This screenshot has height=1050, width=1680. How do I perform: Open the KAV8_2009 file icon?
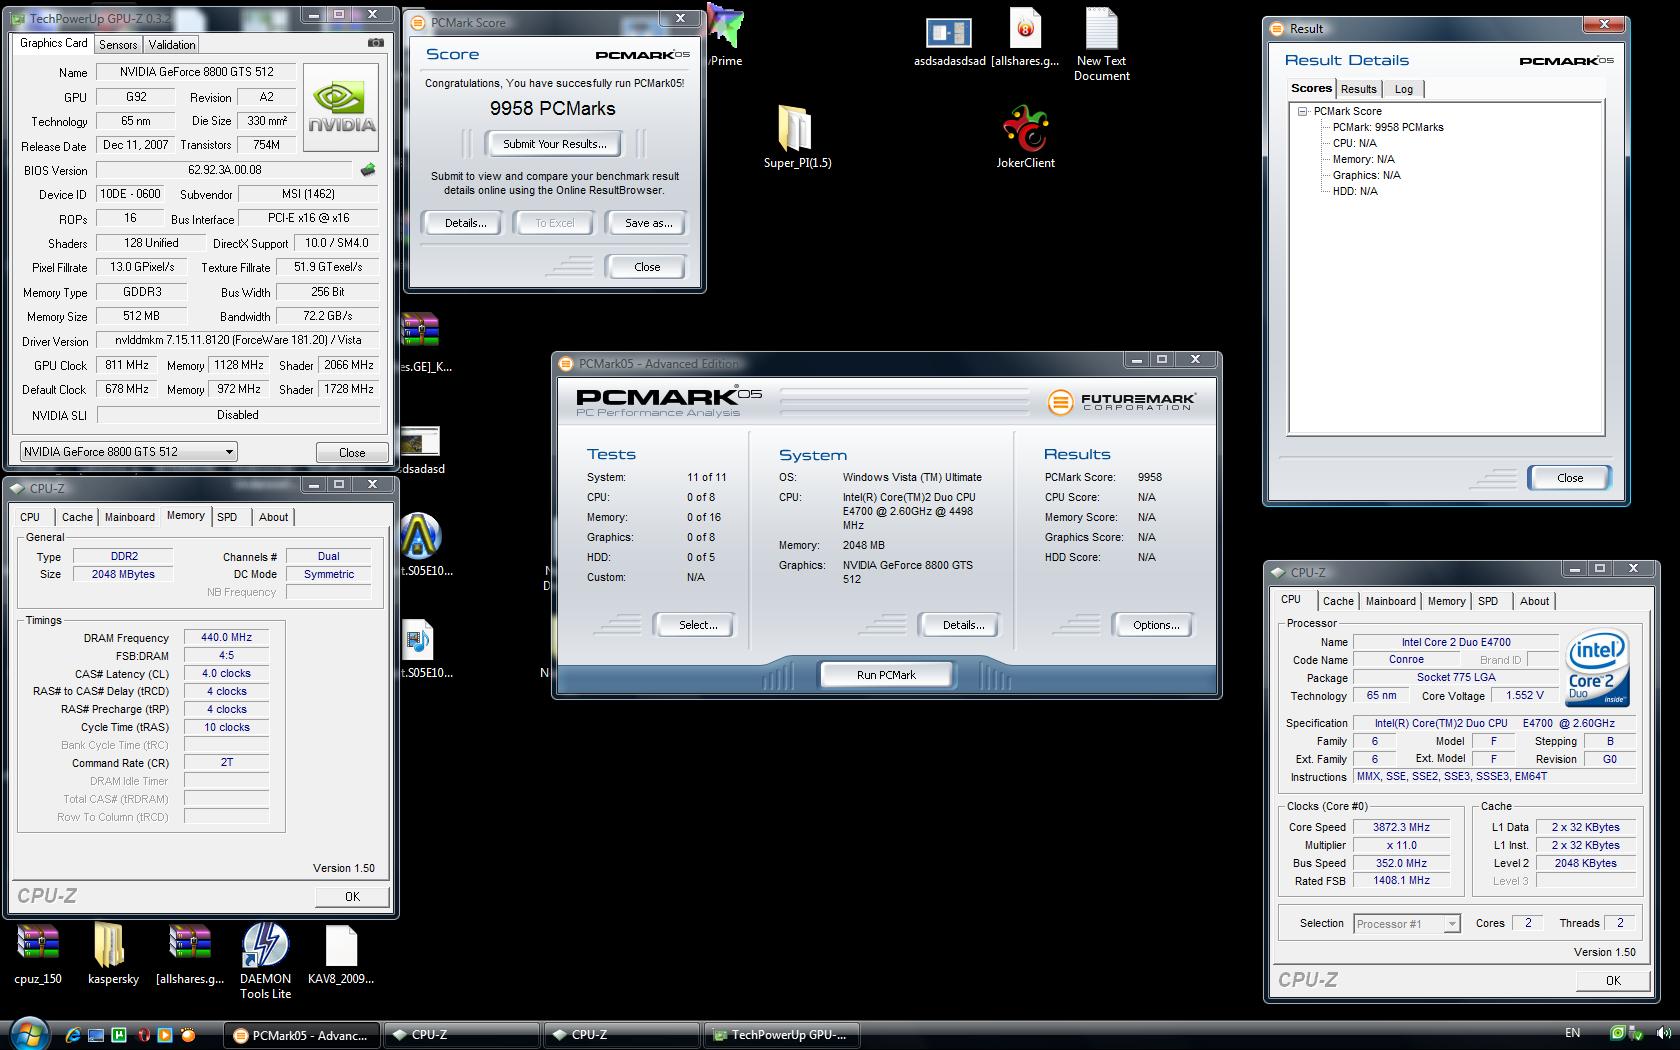341,954
